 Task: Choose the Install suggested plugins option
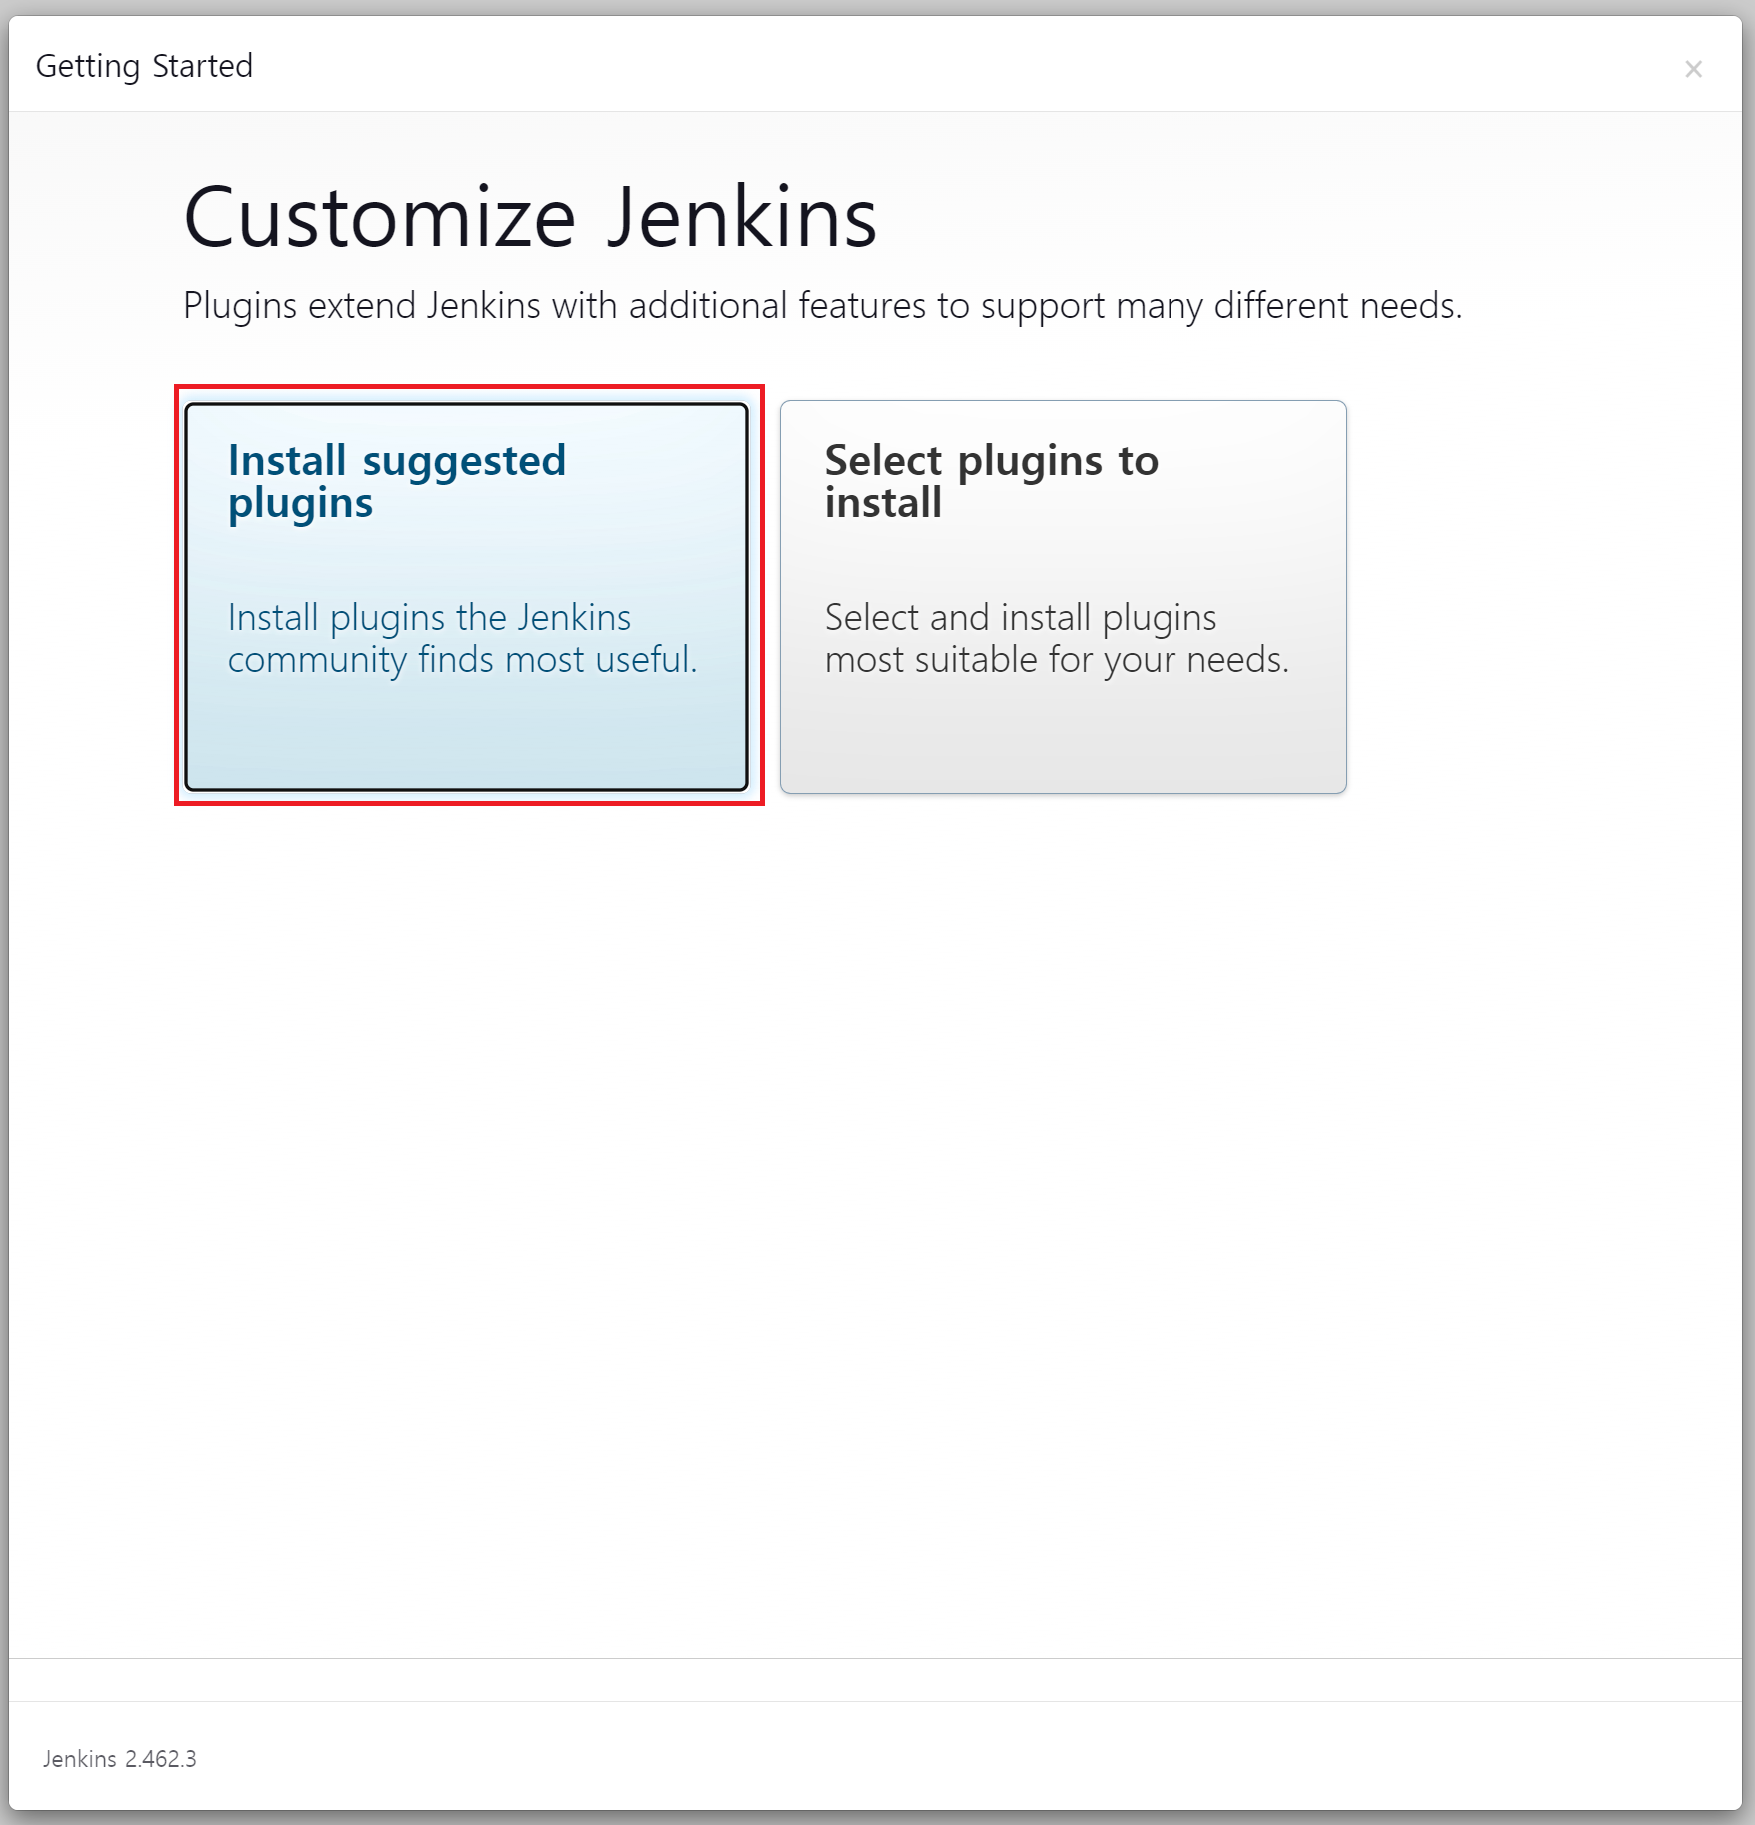(466, 597)
